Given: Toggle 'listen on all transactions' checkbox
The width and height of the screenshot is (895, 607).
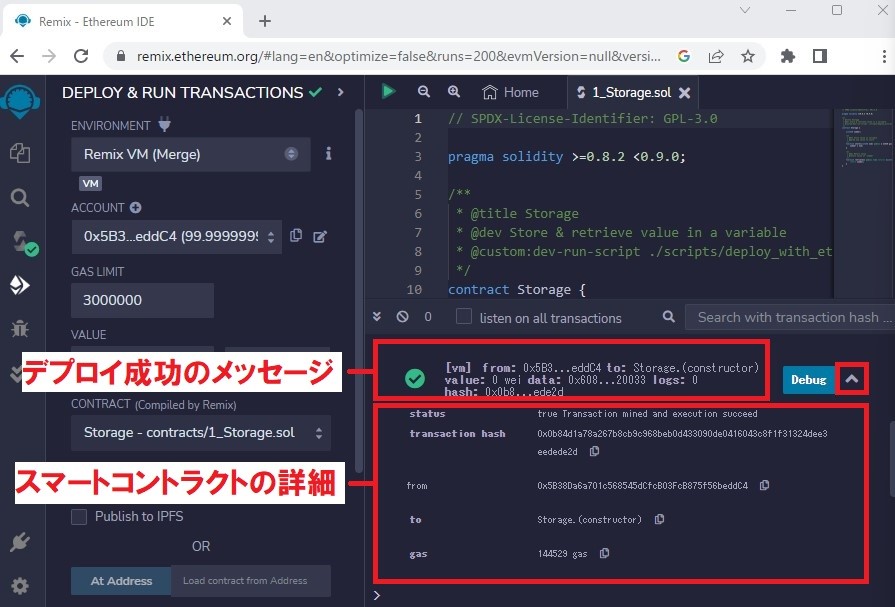Looking at the screenshot, I should point(463,316).
